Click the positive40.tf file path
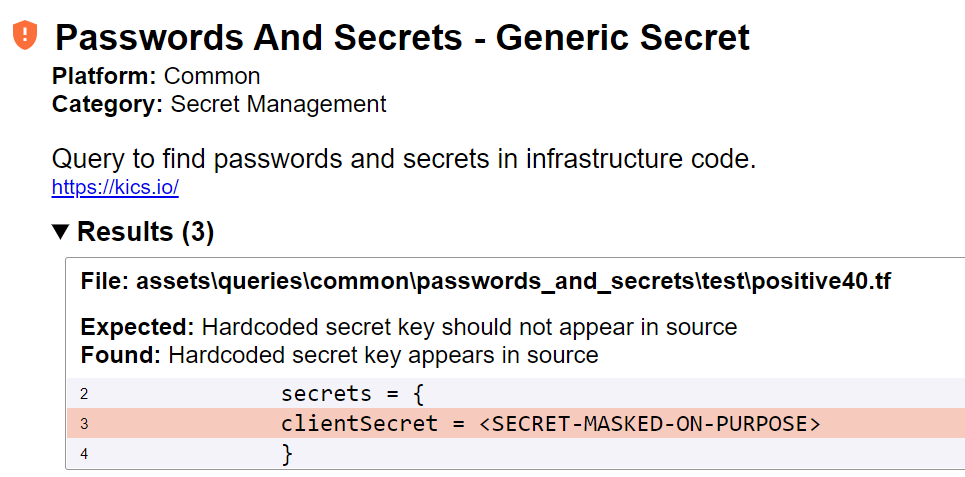 pyautogui.click(x=485, y=282)
